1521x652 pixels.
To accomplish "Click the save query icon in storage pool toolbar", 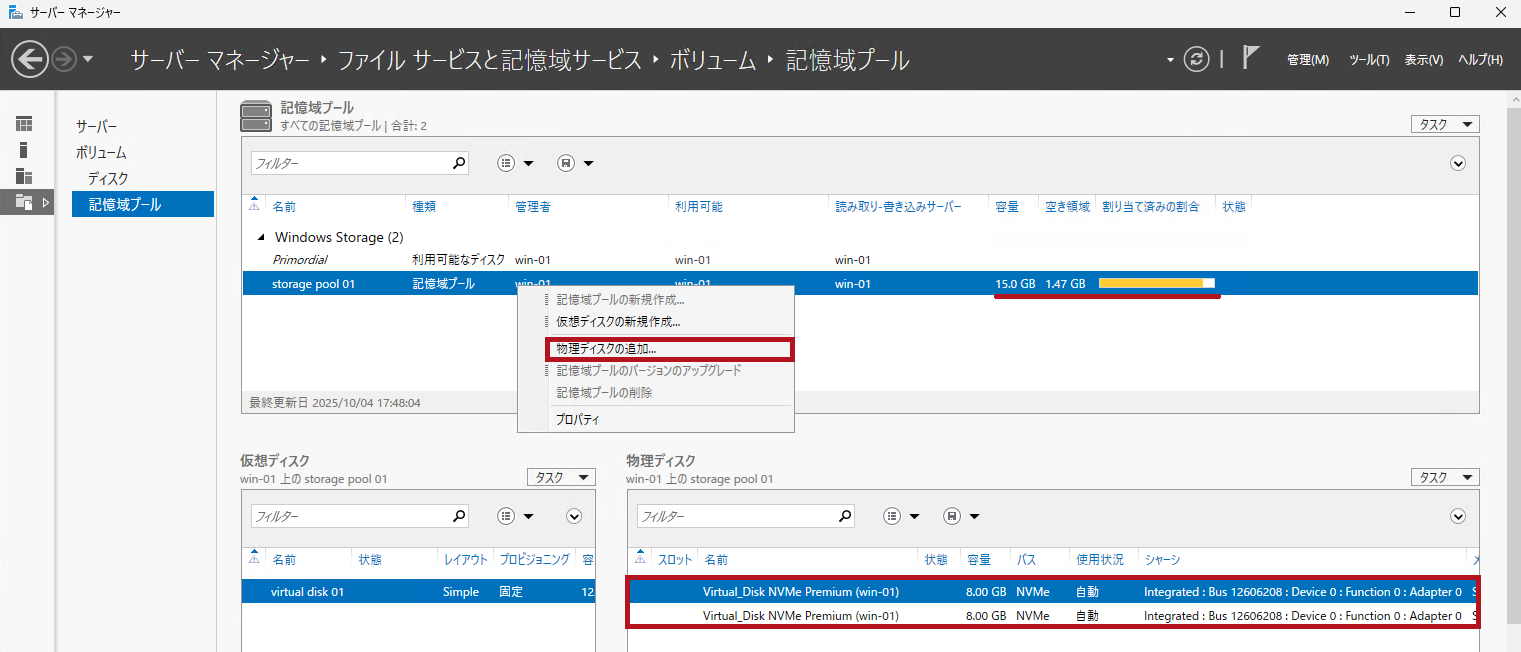I will (x=566, y=163).
